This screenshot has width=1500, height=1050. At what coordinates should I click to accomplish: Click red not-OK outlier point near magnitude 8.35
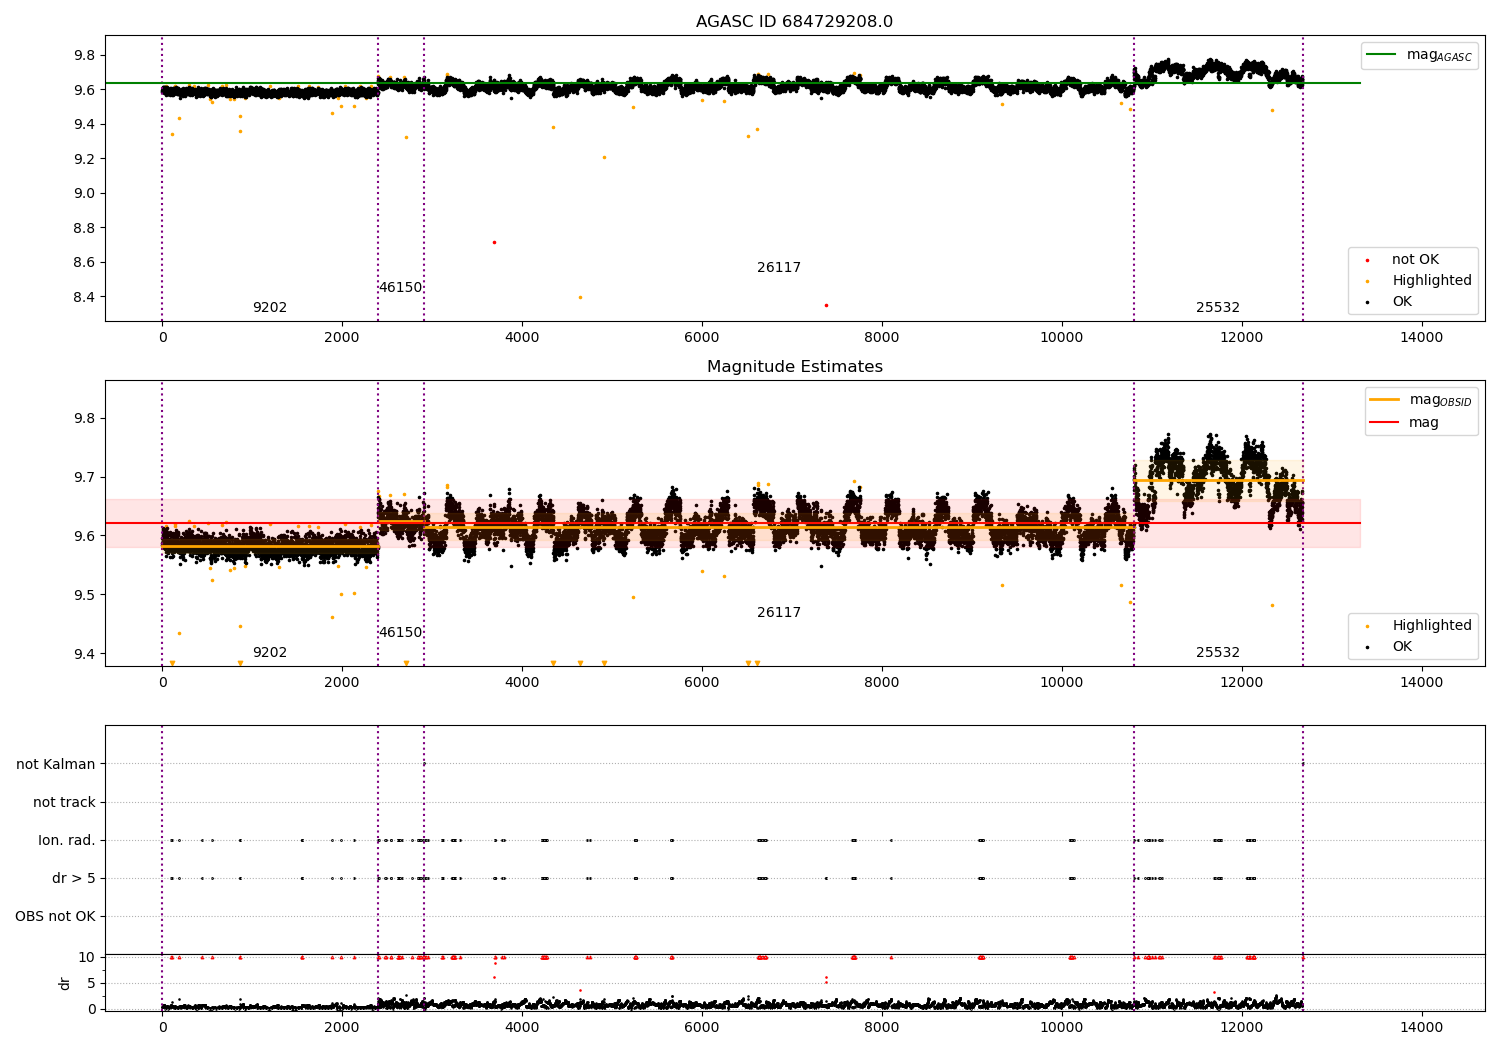point(826,305)
